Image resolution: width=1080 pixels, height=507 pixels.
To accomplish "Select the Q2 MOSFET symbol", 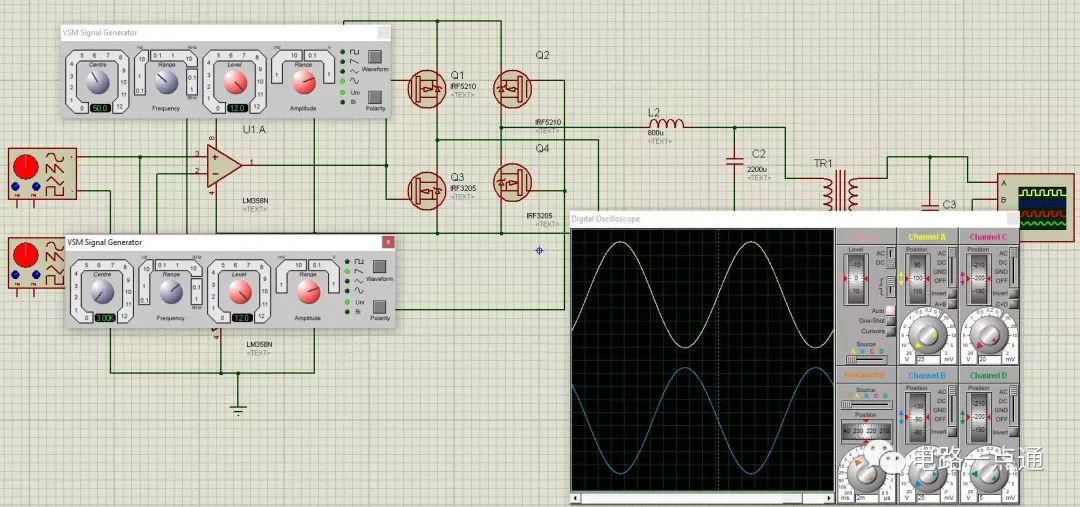I will point(512,89).
